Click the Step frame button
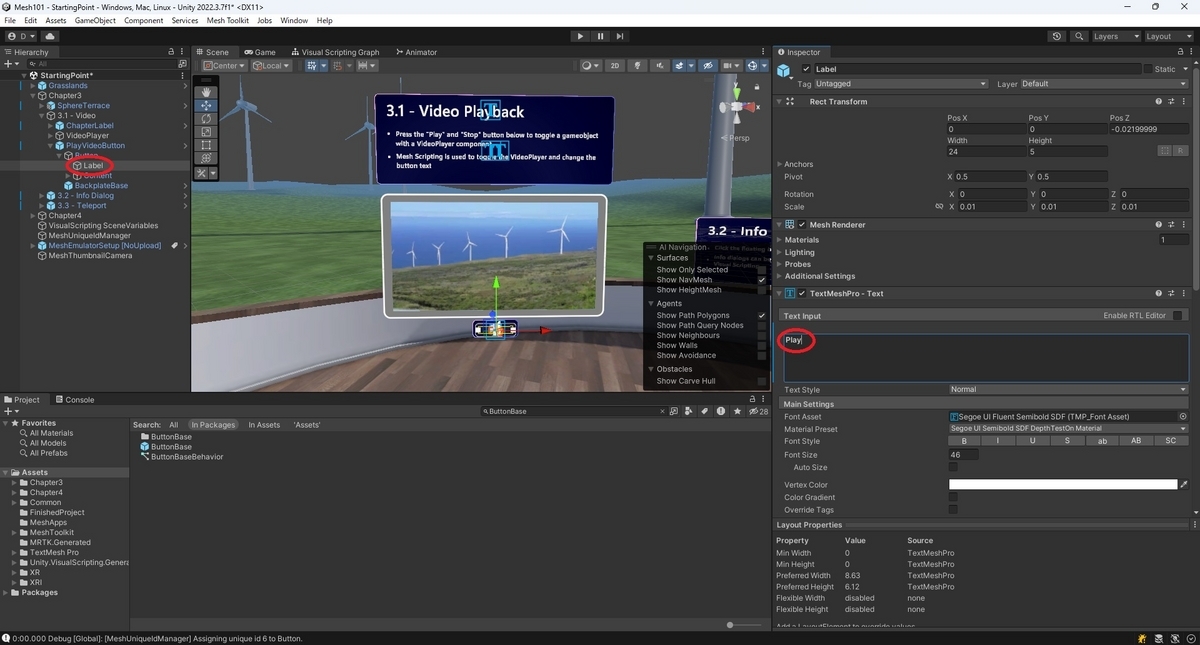 pyautogui.click(x=620, y=36)
